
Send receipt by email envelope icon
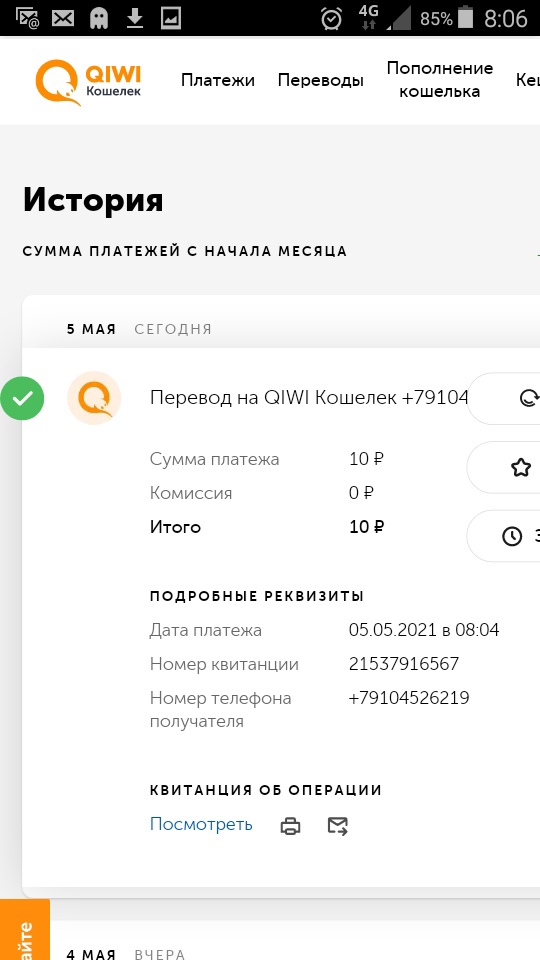337,826
